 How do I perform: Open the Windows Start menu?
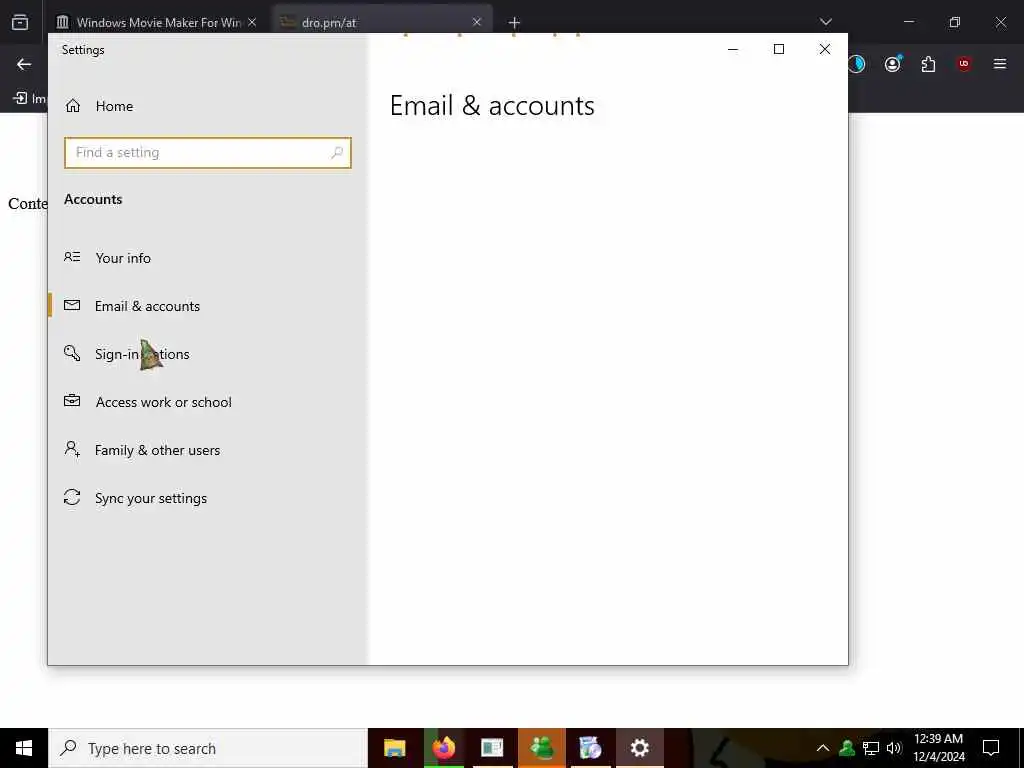[x=24, y=748]
